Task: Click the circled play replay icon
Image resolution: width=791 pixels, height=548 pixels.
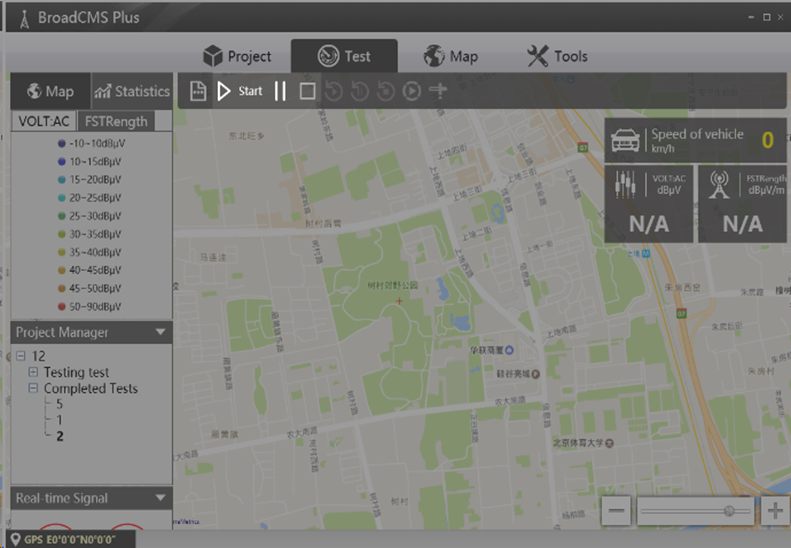Action: pyautogui.click(x=412, y=91)
